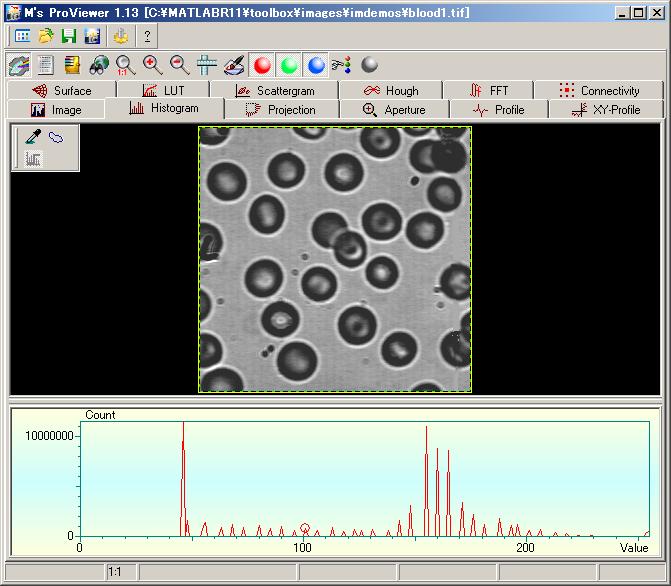The width and height of the screenshot is (671, 586).
Task: Switch to the Hough tab
Action: tap(392, 90)
